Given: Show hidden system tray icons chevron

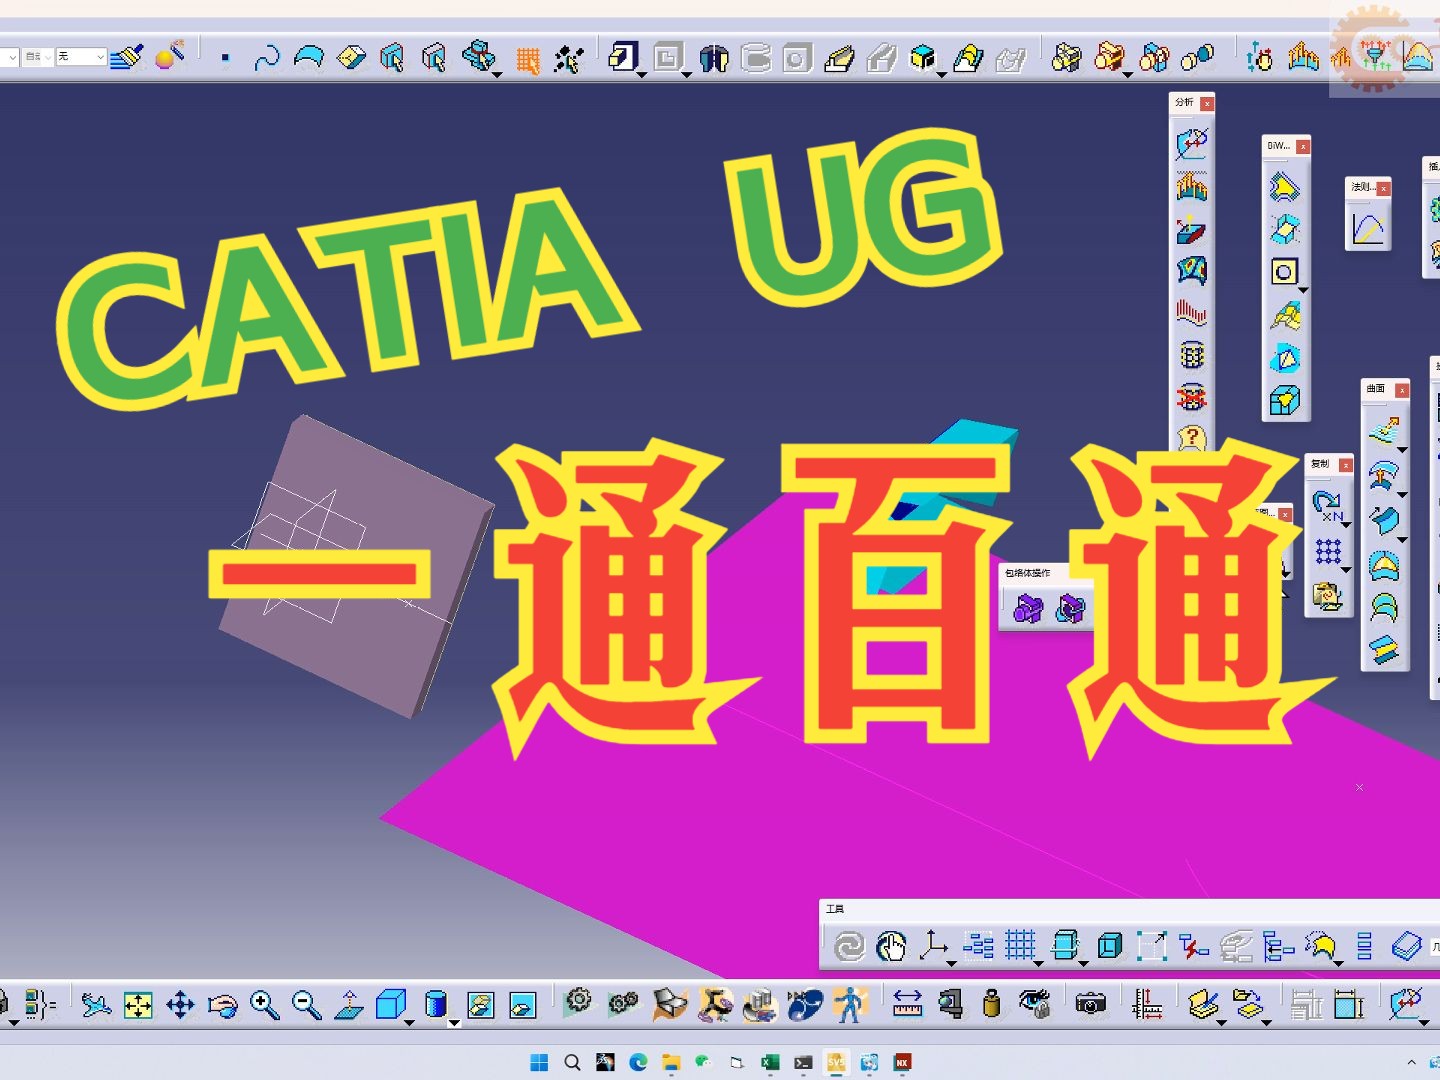Looking at the screenshot, I should click(x=1411, y=1062).
